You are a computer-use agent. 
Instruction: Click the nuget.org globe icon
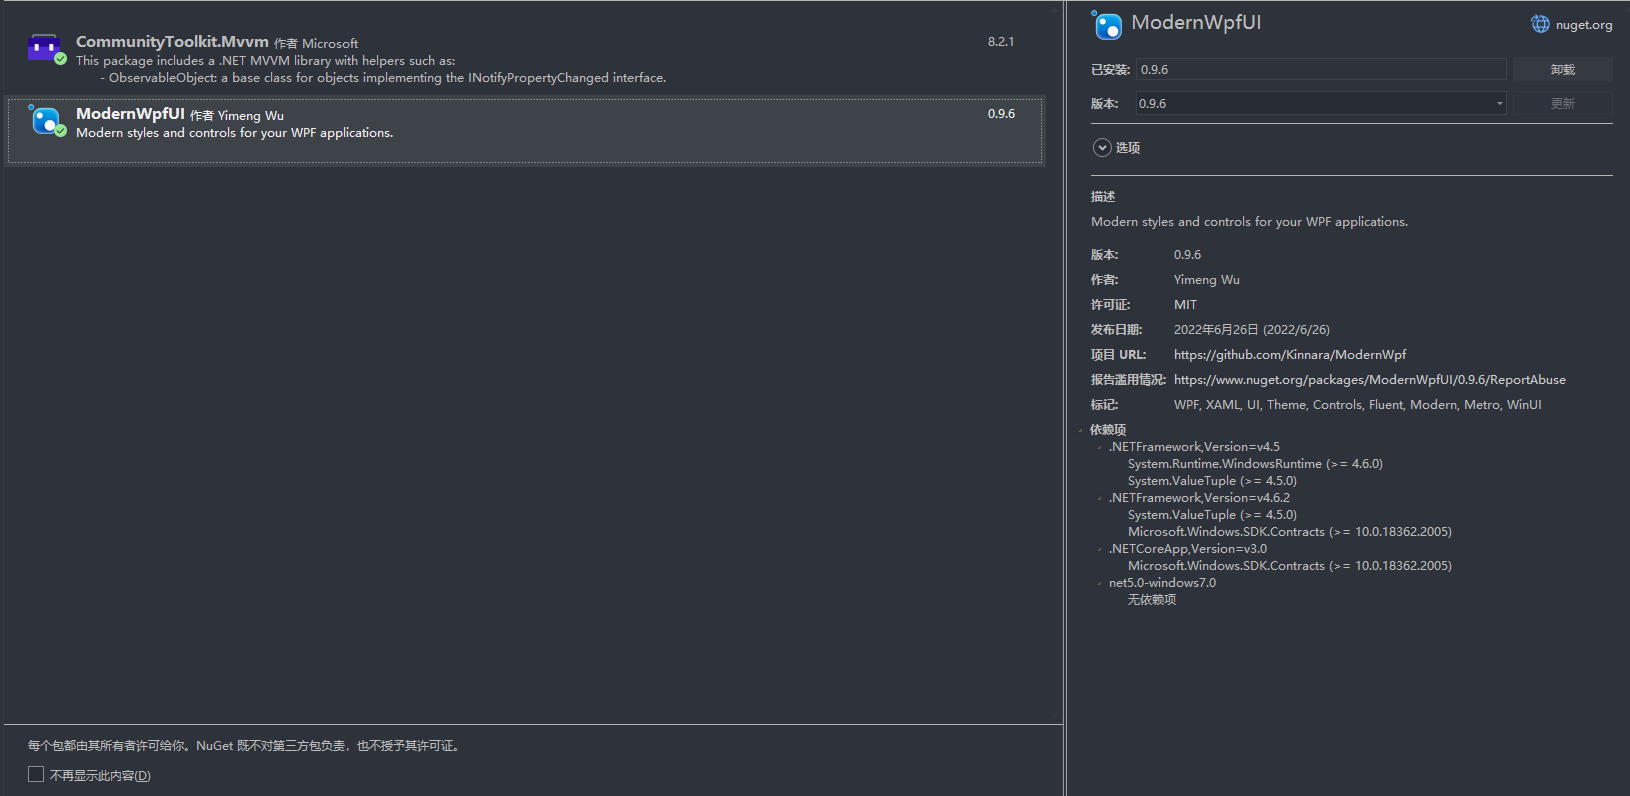tap(1540, 25)
